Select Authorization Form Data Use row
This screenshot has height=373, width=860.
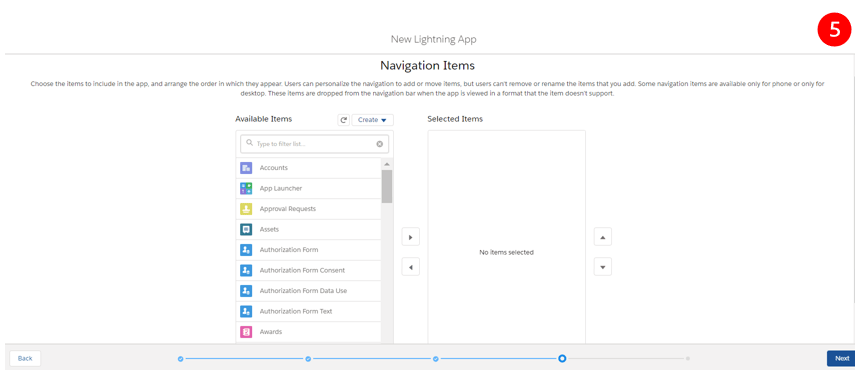309,291
